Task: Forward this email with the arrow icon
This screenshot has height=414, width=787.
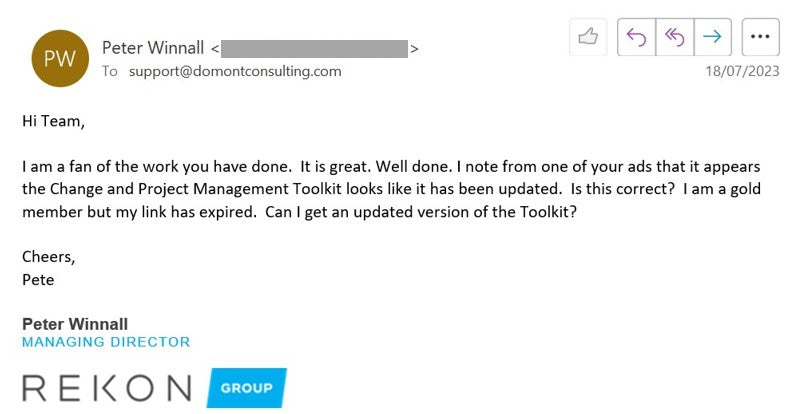Action: [x=712, y=37]
